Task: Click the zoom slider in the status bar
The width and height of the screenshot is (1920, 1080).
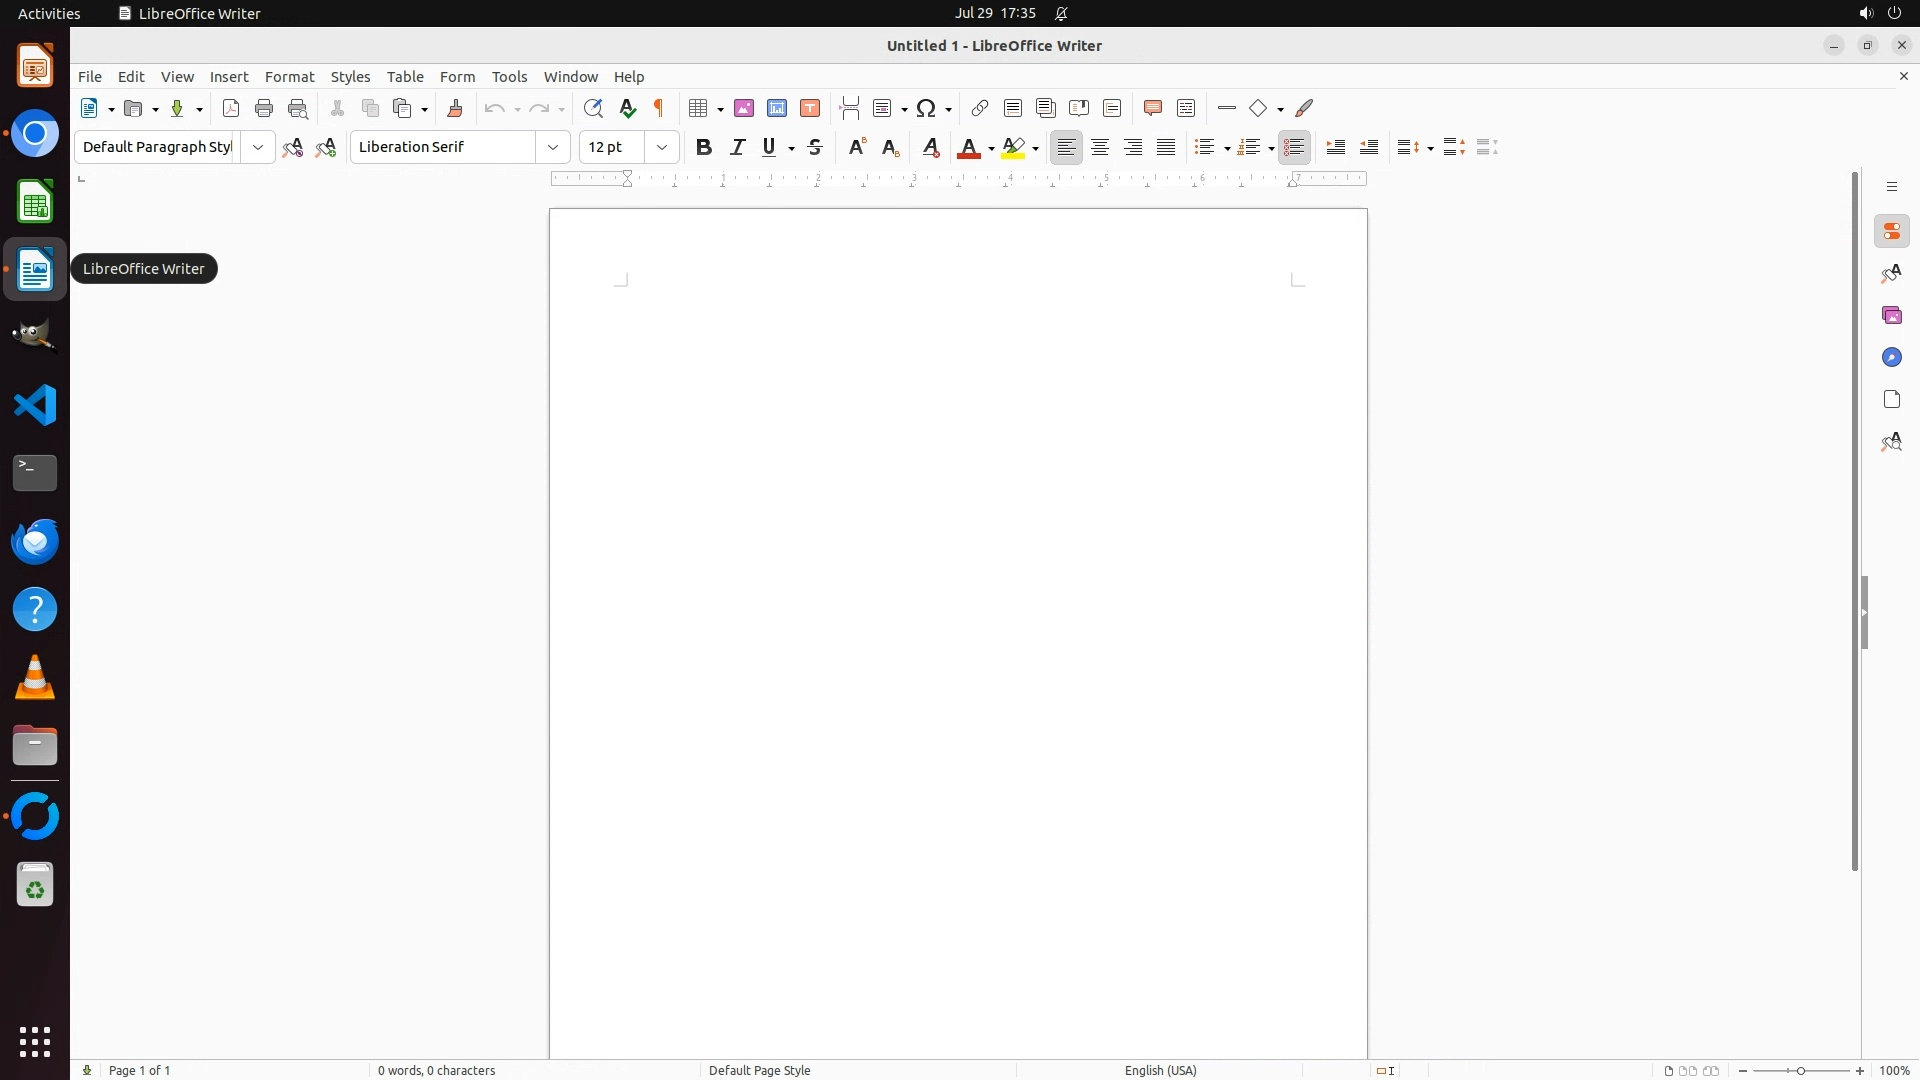Action: (1801, 1070)
